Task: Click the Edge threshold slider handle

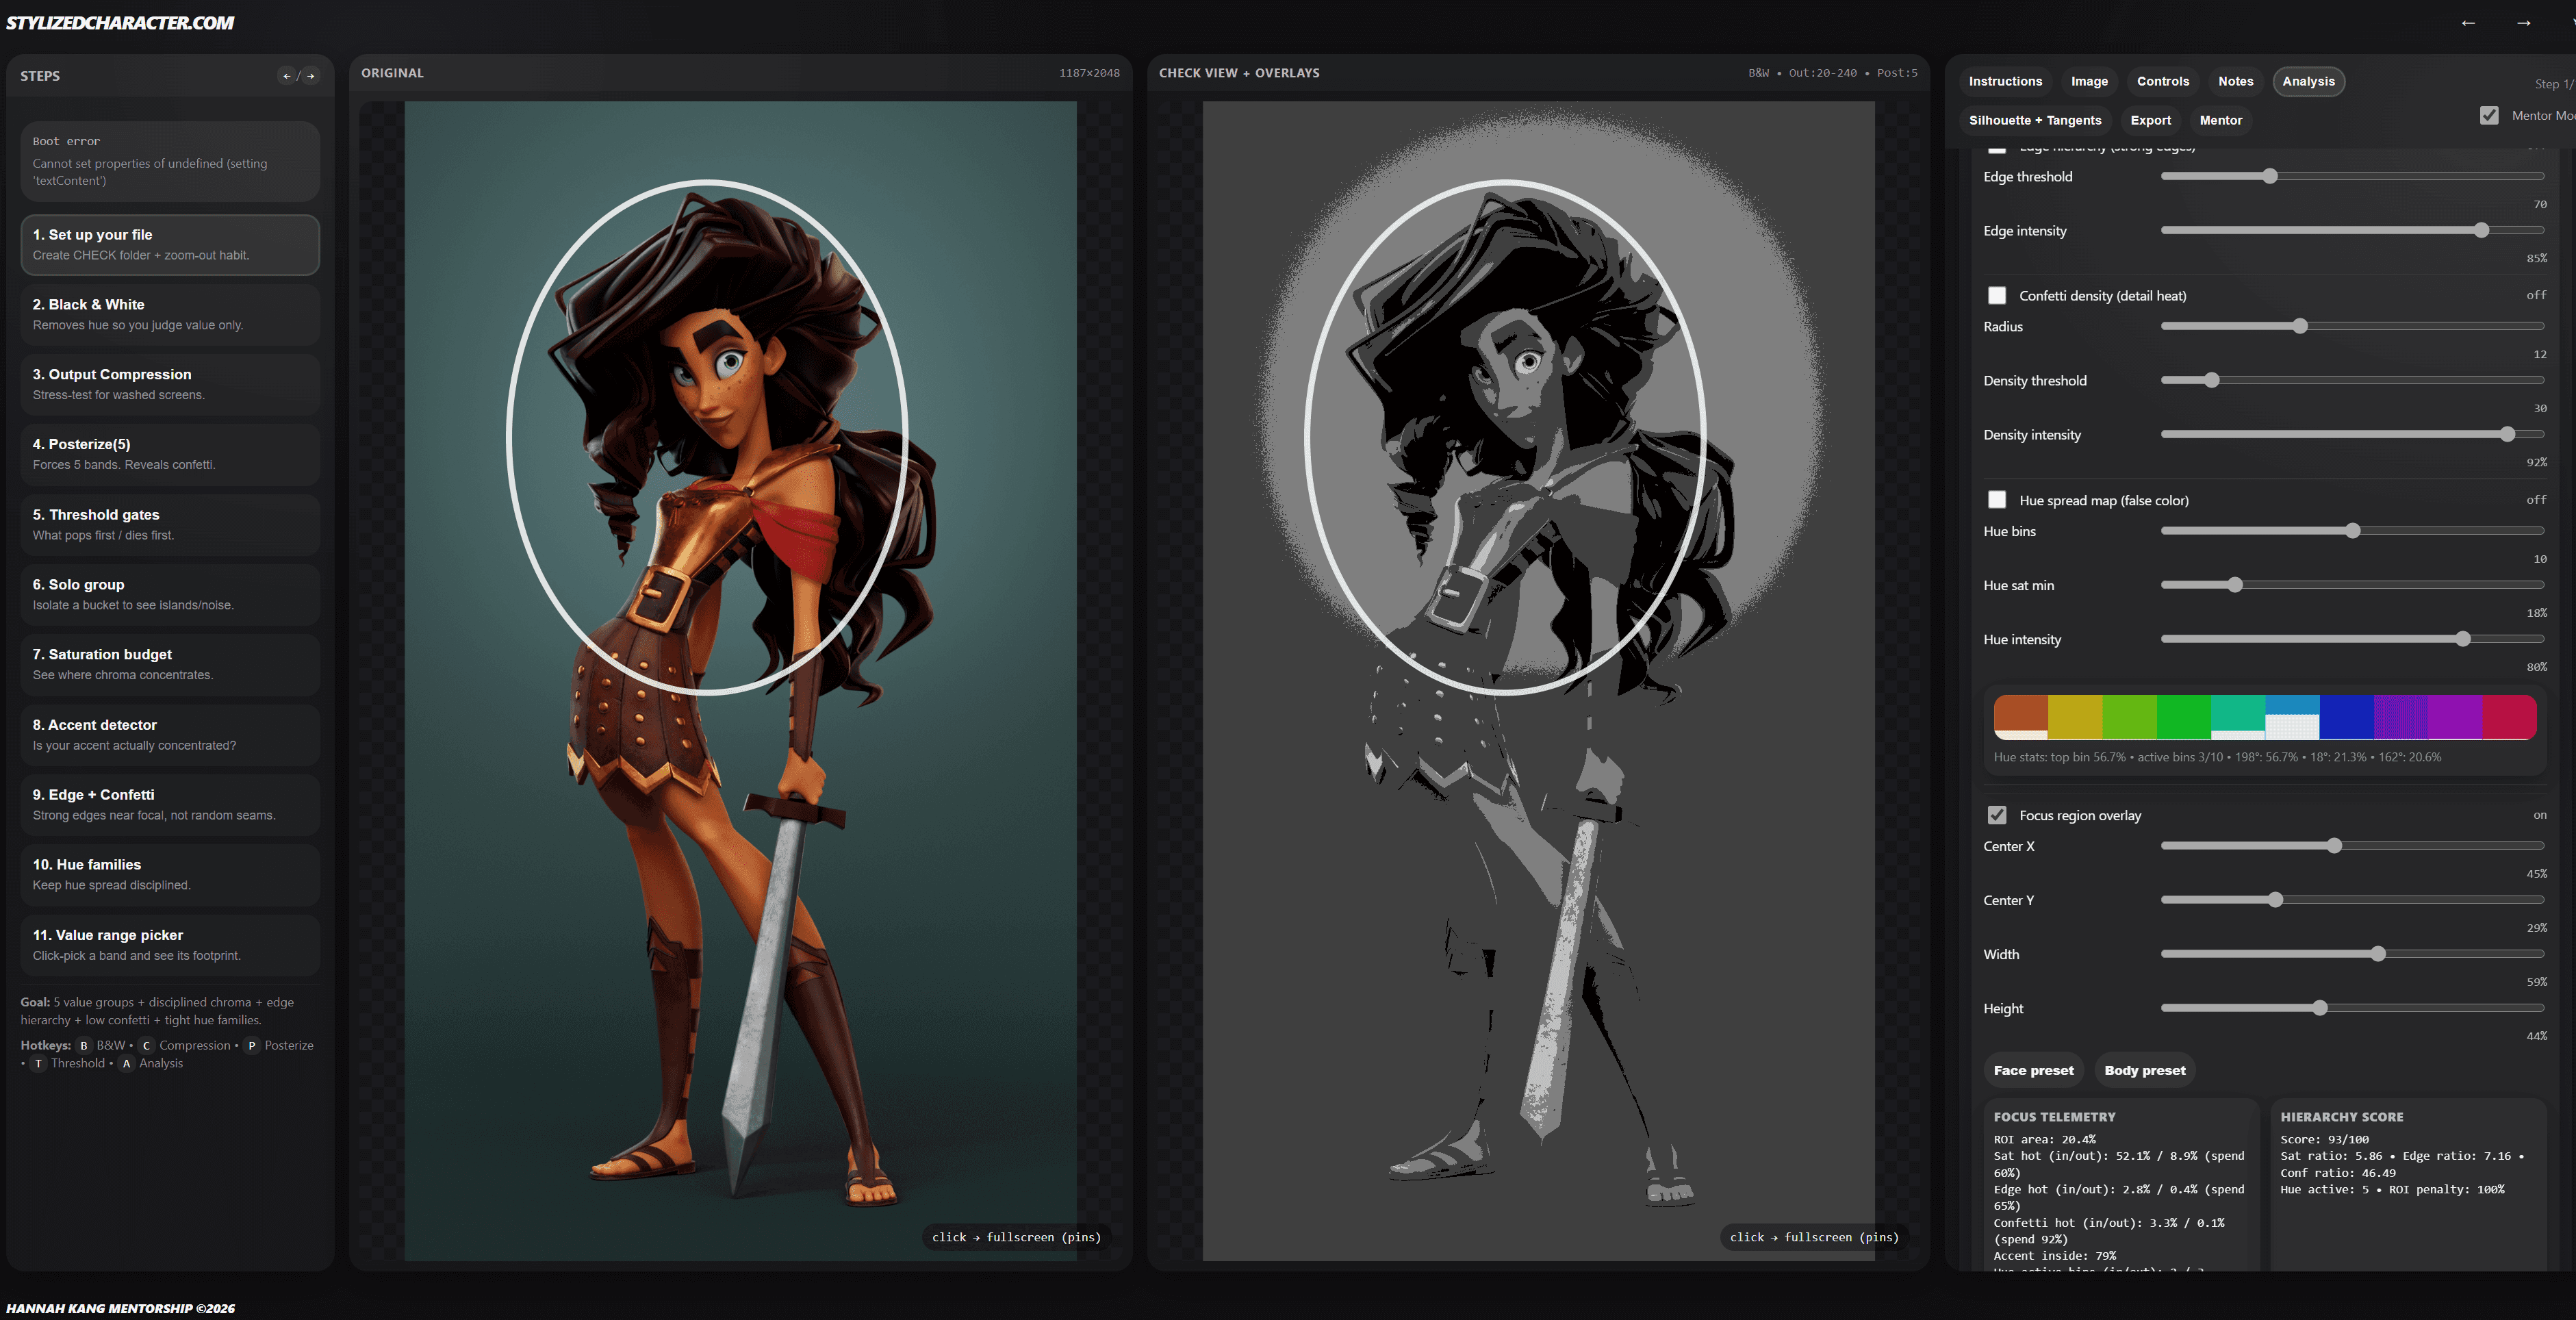Action: coord(2270,177)
